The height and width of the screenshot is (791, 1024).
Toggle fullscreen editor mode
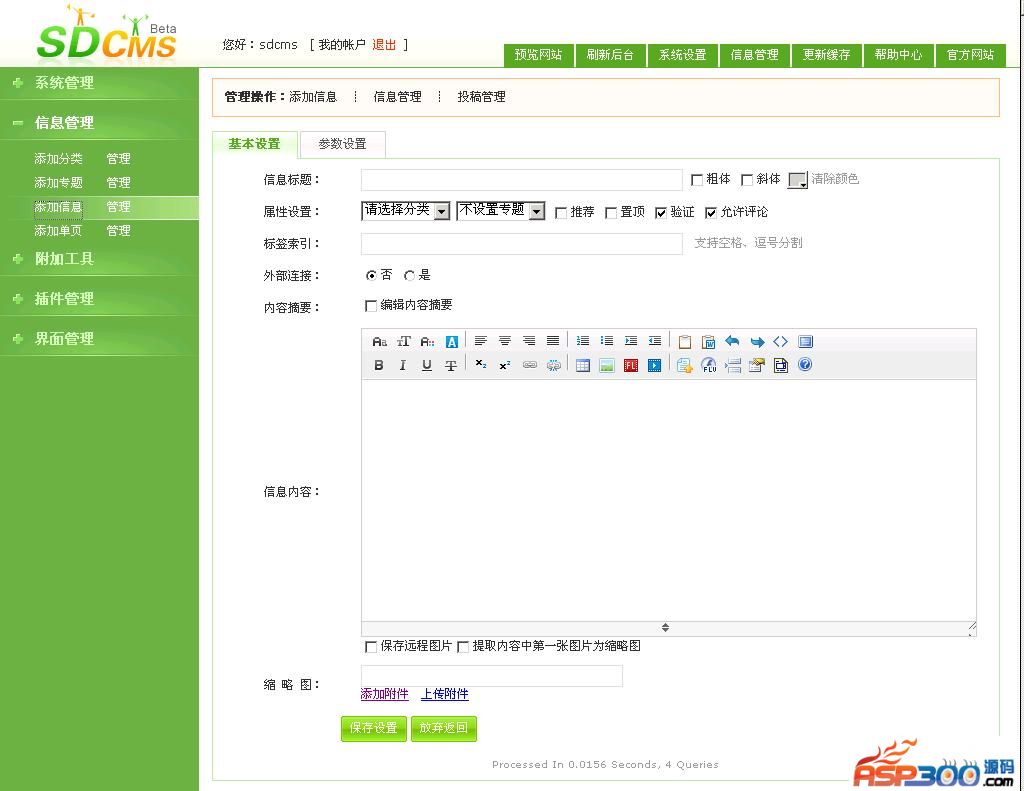point(805,342)
